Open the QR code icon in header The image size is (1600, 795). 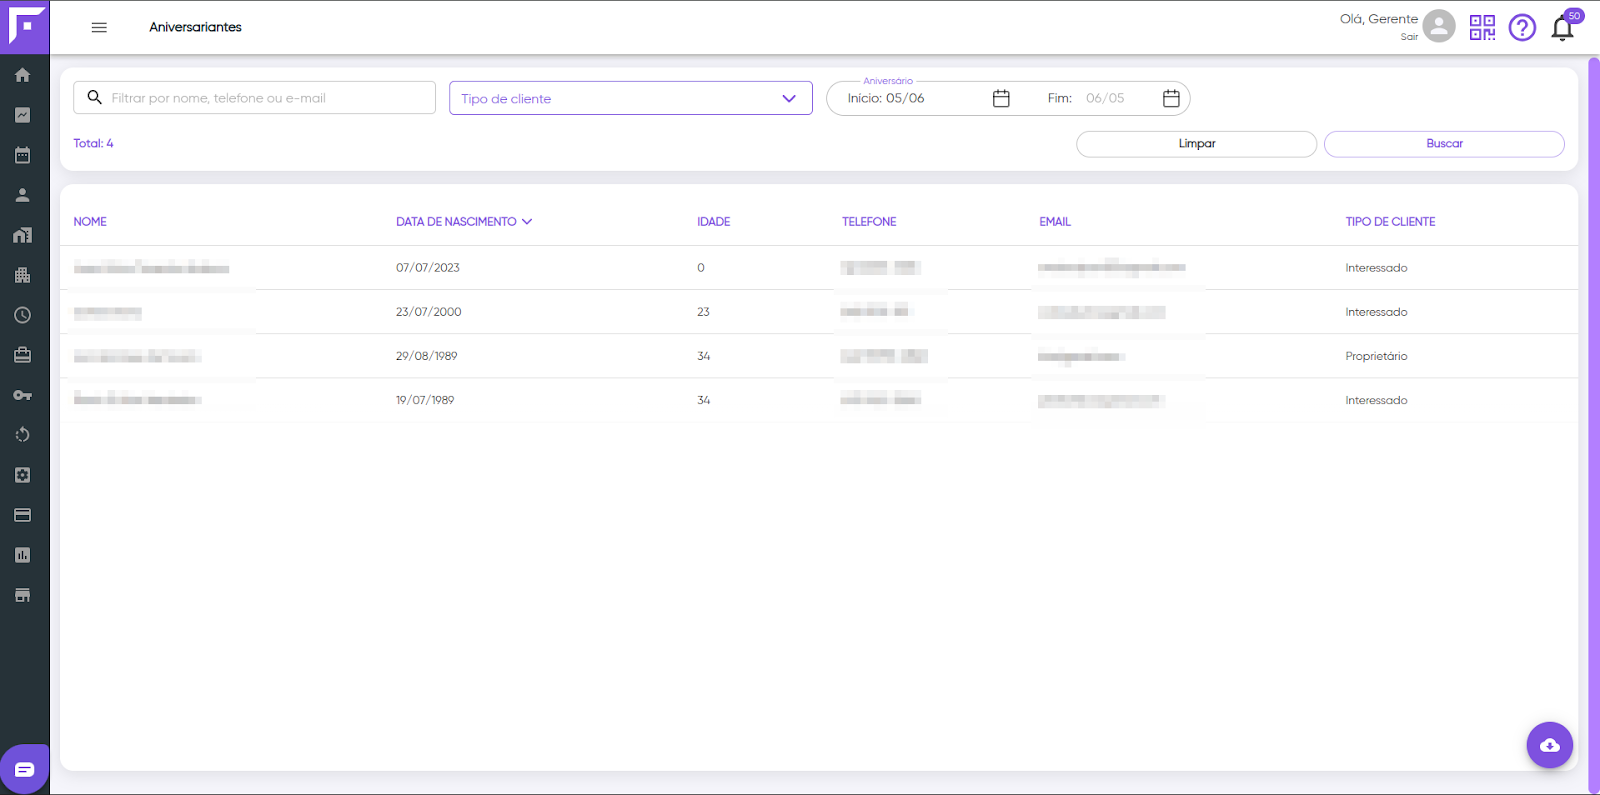point(1482,27)
